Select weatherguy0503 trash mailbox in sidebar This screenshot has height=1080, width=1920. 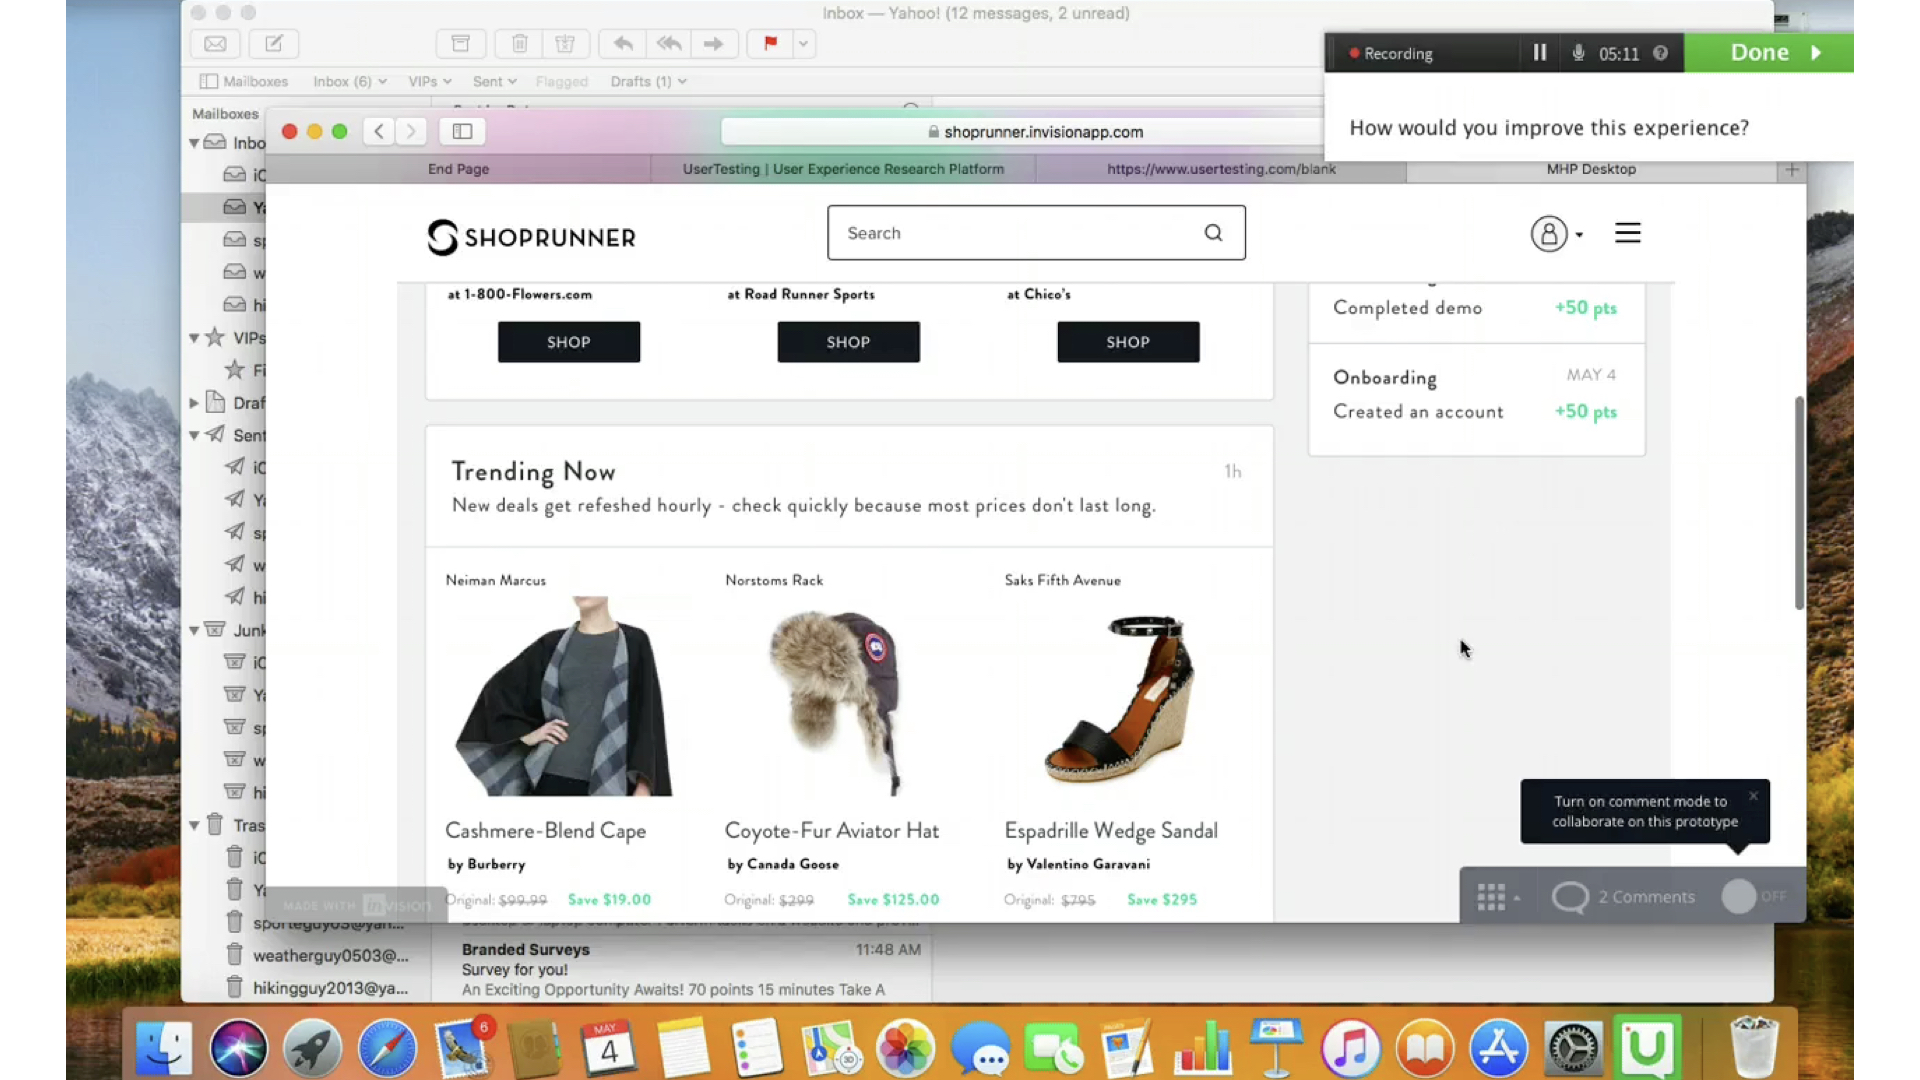(x=316, y=955)
